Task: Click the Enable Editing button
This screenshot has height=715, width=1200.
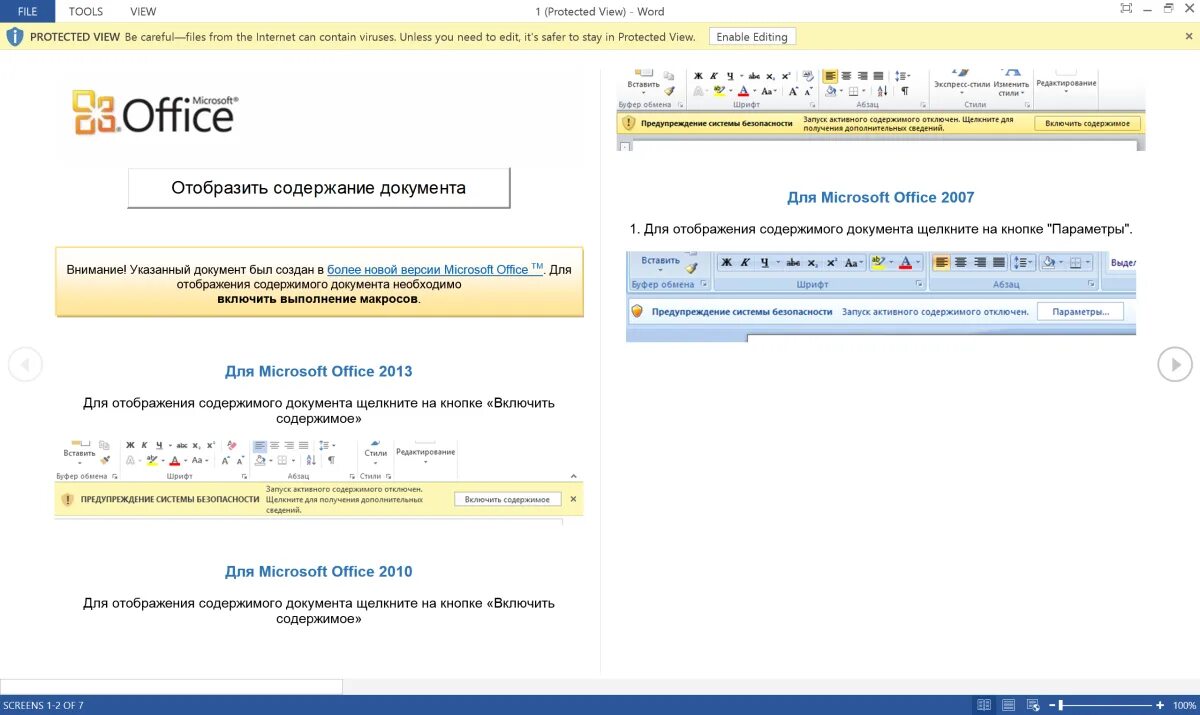Action: coord(752,37)
